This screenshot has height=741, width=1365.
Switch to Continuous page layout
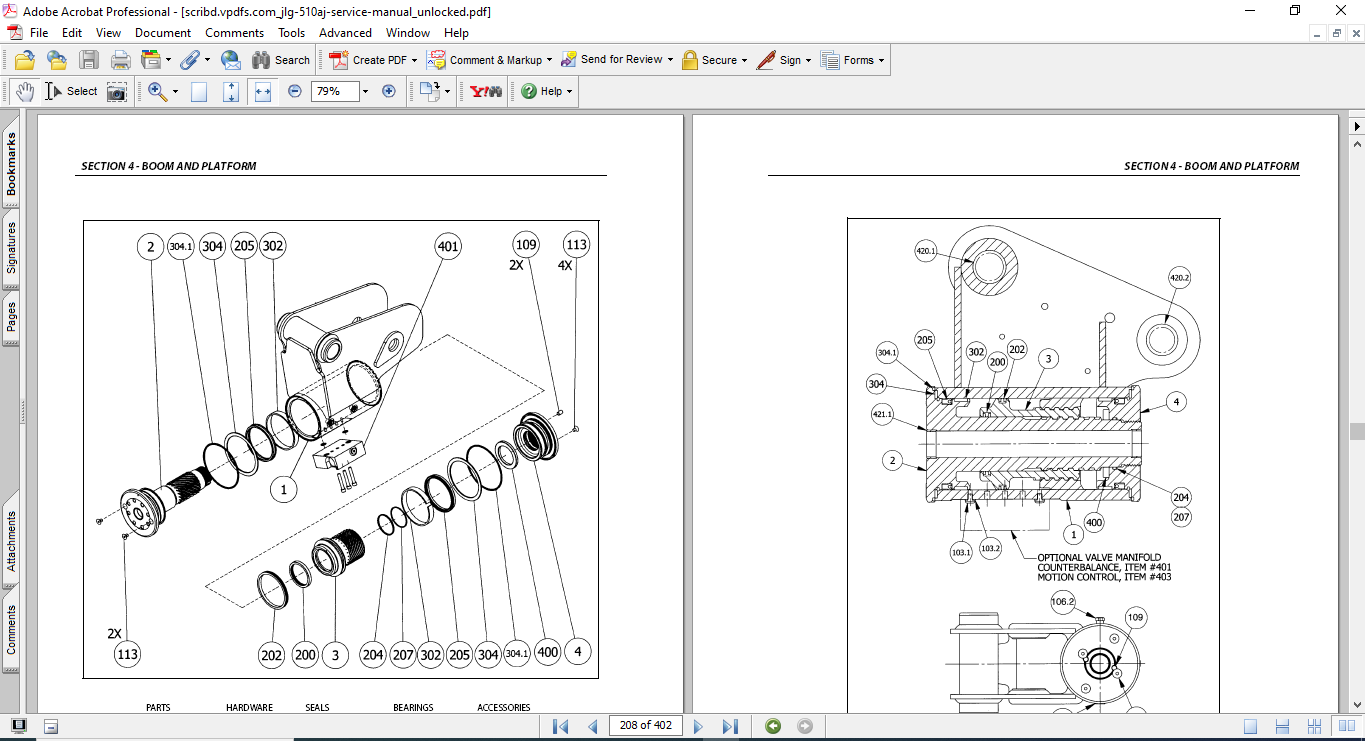point(1282,726)
